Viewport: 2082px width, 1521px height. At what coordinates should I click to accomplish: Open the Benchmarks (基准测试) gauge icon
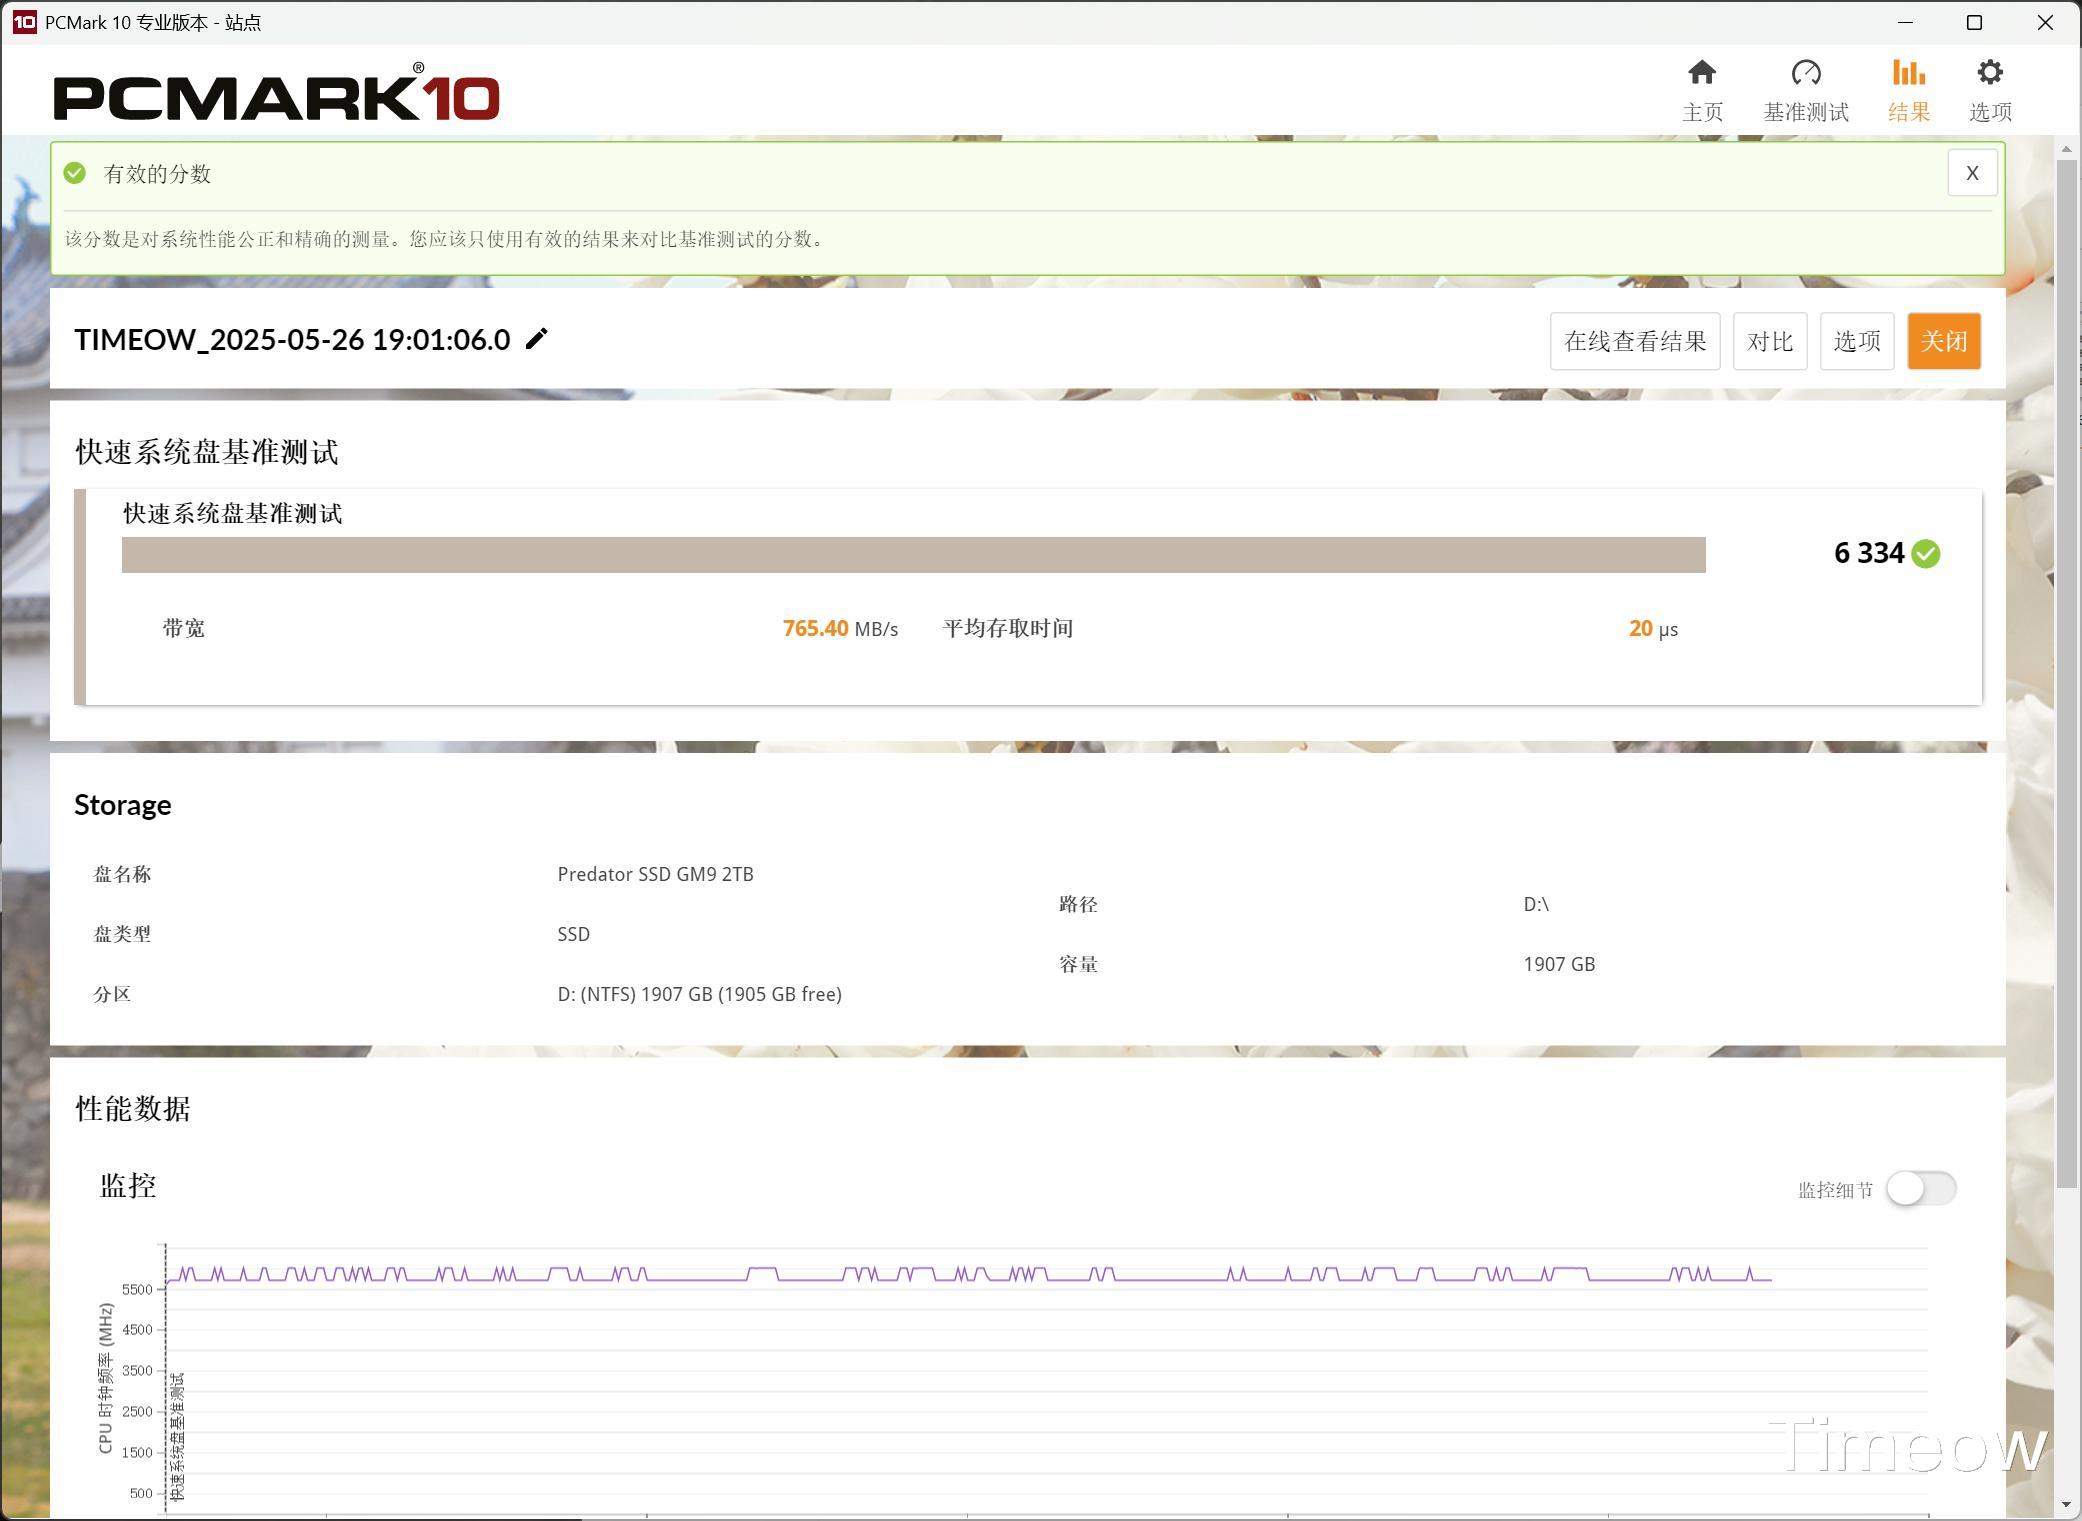coord(1805,74)
